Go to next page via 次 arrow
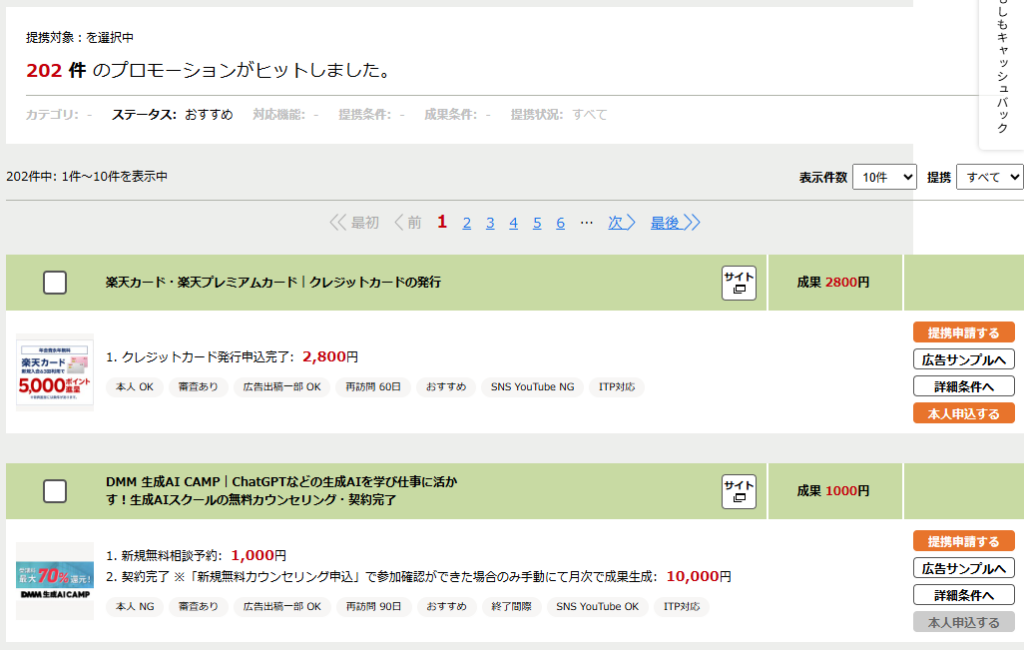Screen dimensions: 1024x650 (x=622, y=222)
